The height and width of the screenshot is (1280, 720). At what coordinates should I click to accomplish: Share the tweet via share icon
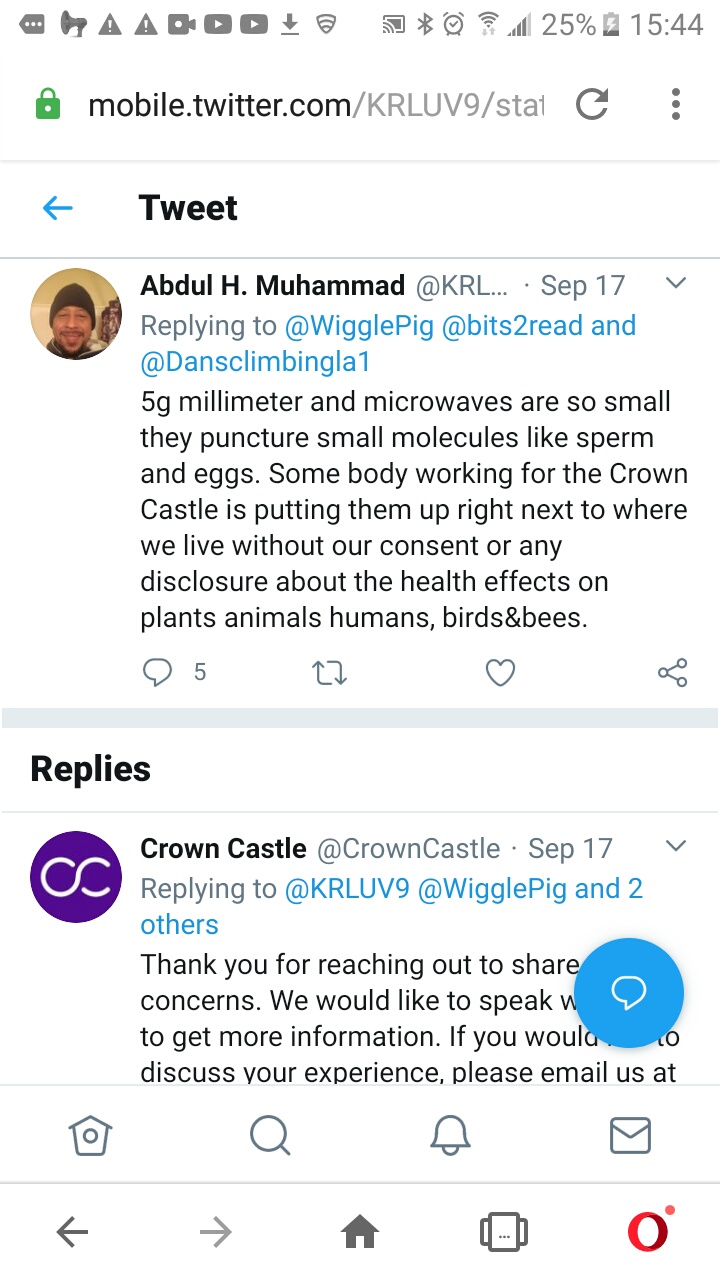[x=672, y=673]
